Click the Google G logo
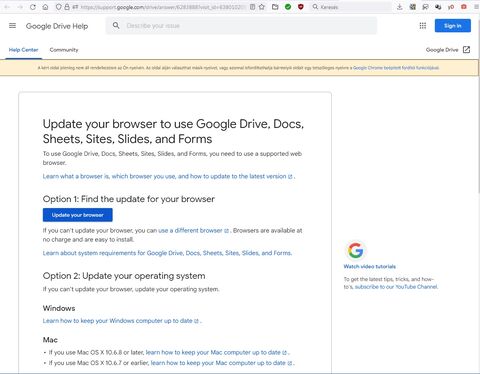Image resolution: width=480 pixels, height=374 pixels. 355,250
